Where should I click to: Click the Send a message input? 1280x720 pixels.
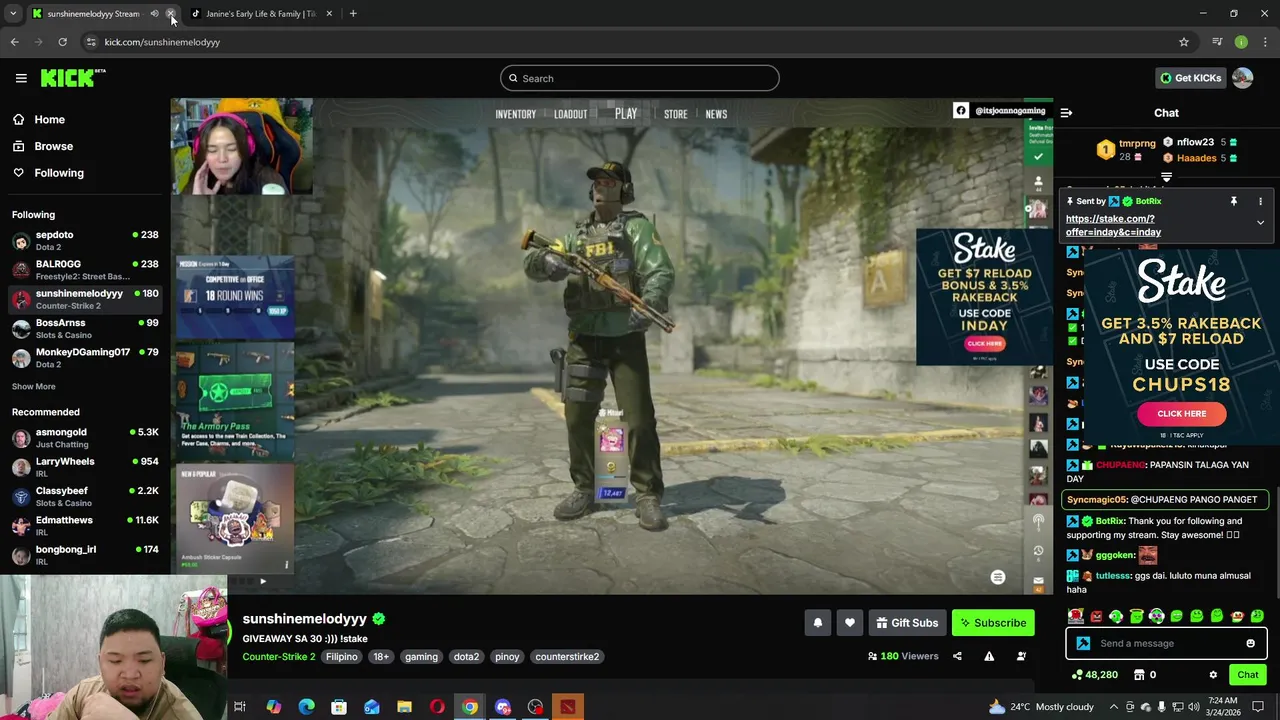(1165, 643)
